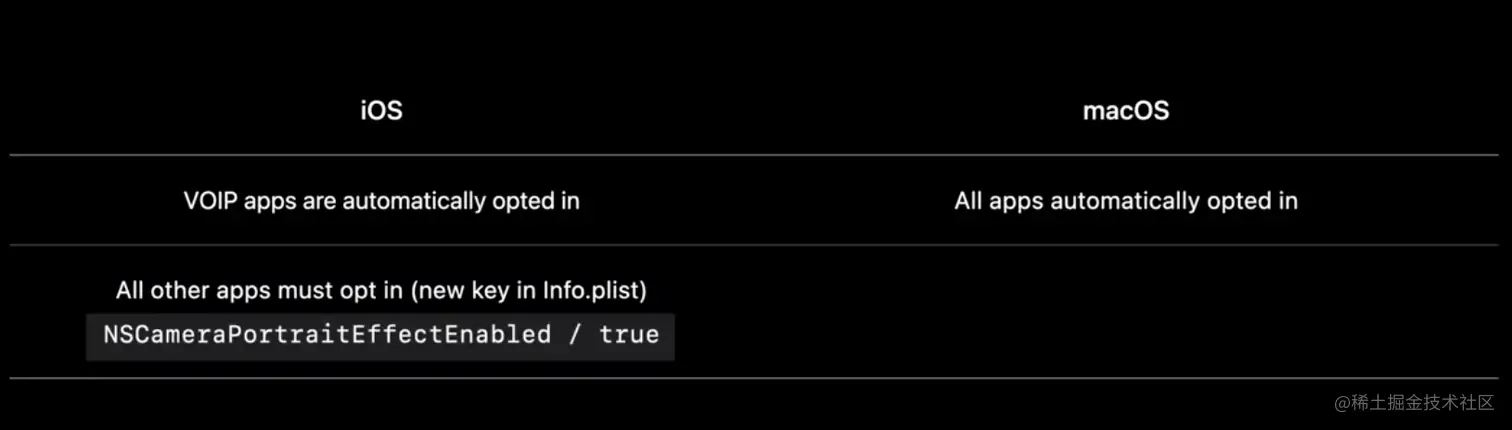Image resolution: width=1512 pixels, height=430 pixels.
Task: Click the iOS column header
Action: 381,111
